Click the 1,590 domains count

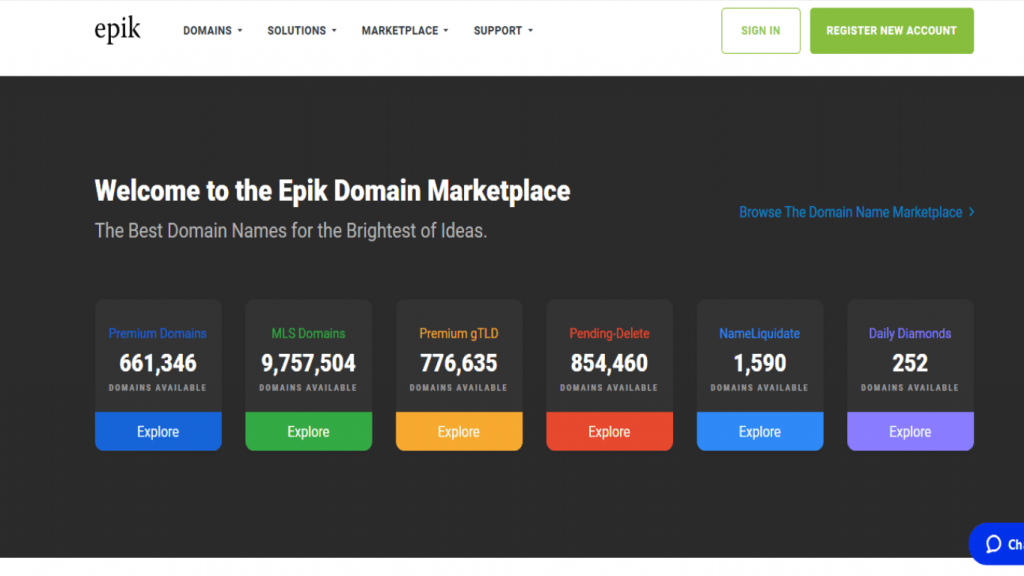pos(760,363)
